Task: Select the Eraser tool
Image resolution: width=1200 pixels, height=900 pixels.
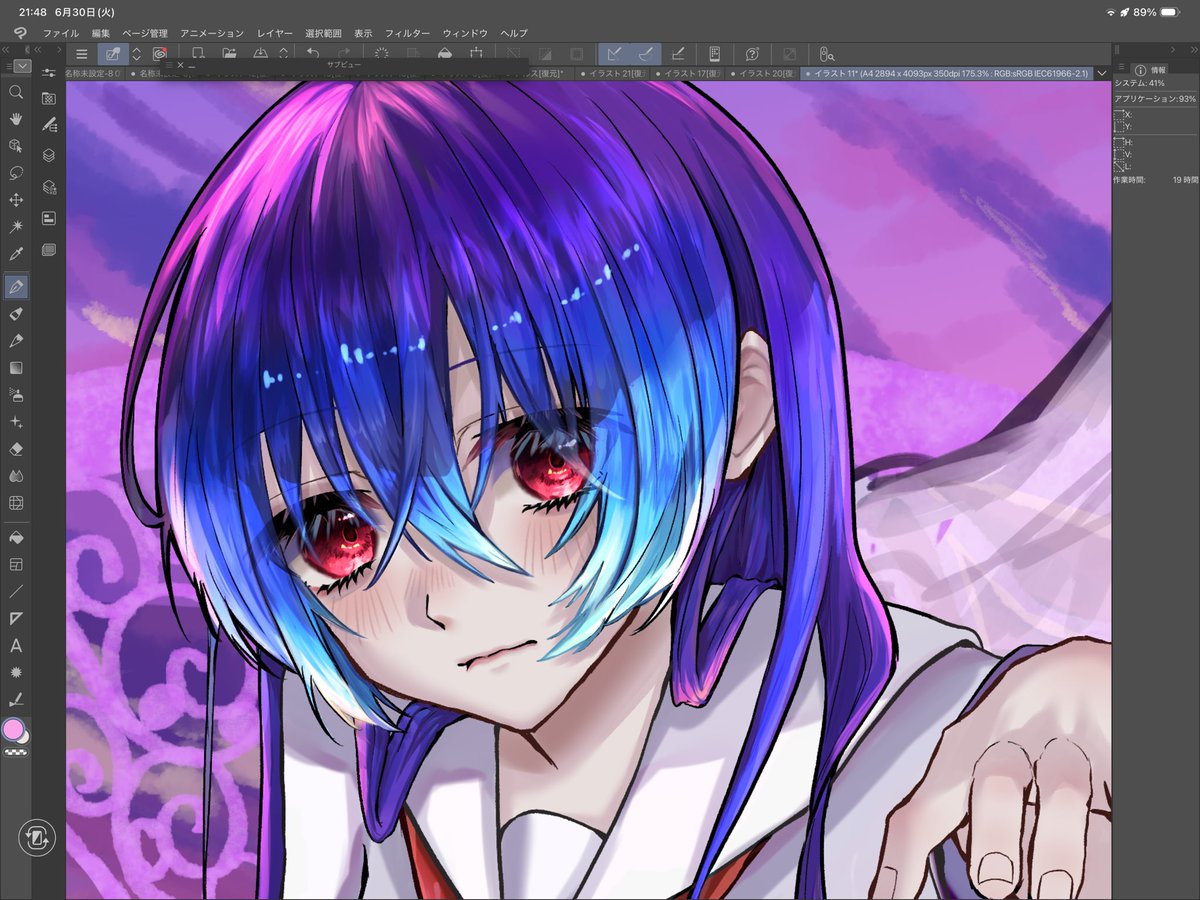Action: [16, 449]
